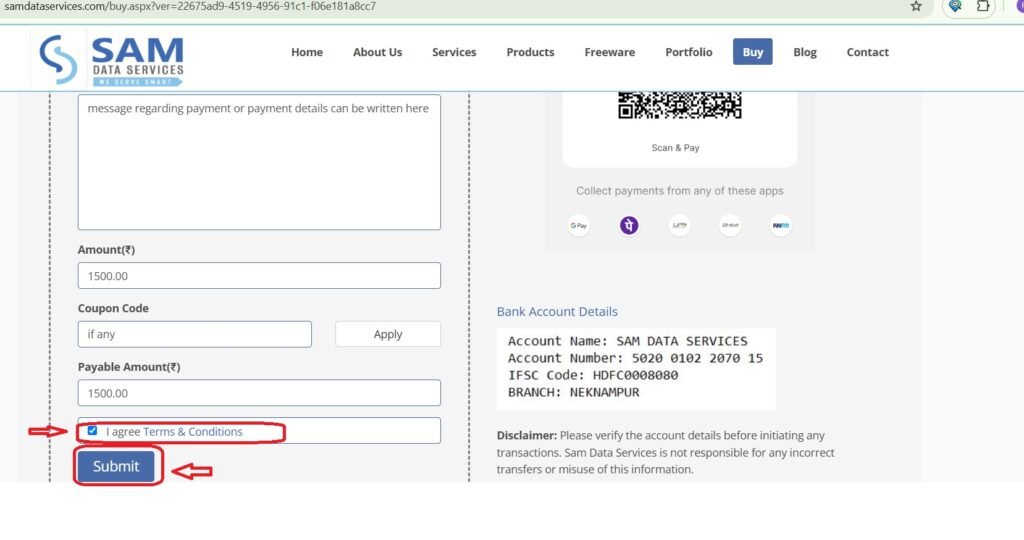Toggle the I agree Terms checkbox
Image resolution: width=1024 pixels, height=540 pixels.
[x=92, y=431]
